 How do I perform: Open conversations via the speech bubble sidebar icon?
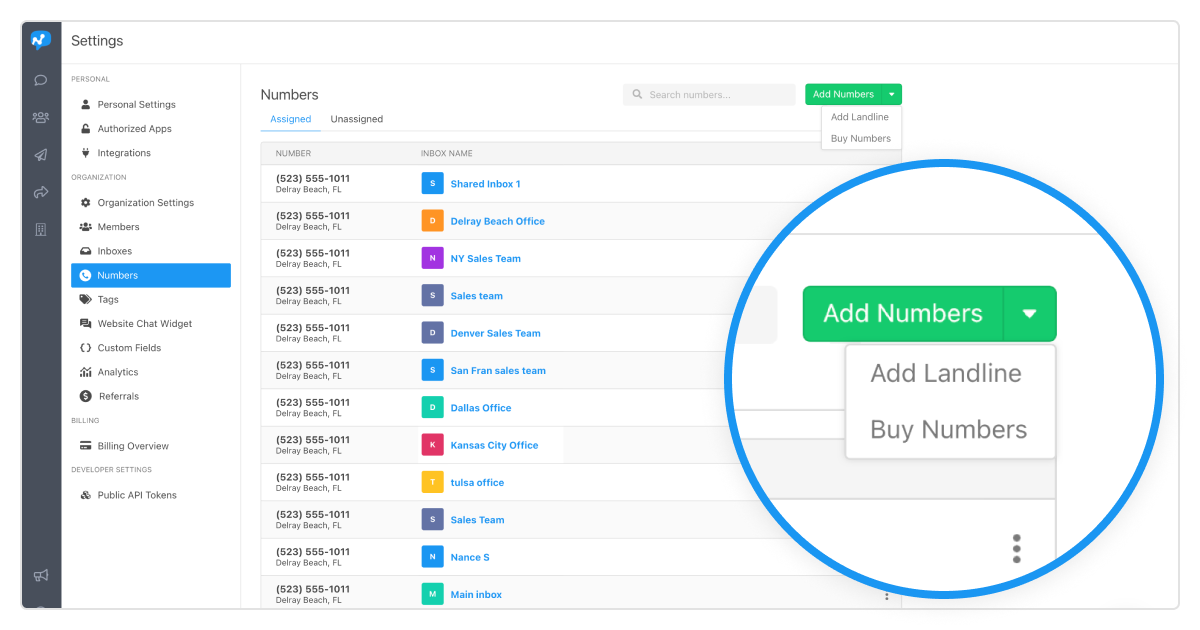click(x=41, y=80)
